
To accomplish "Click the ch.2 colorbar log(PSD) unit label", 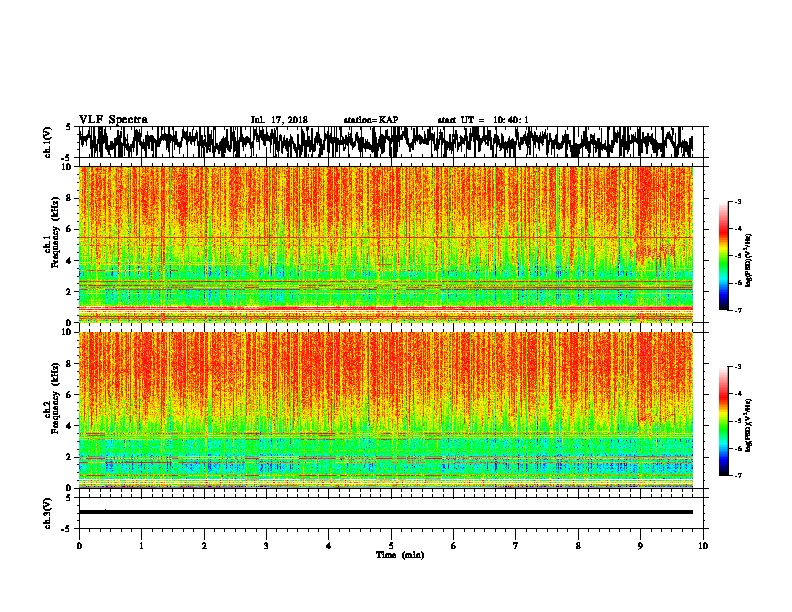I will 749,425.
